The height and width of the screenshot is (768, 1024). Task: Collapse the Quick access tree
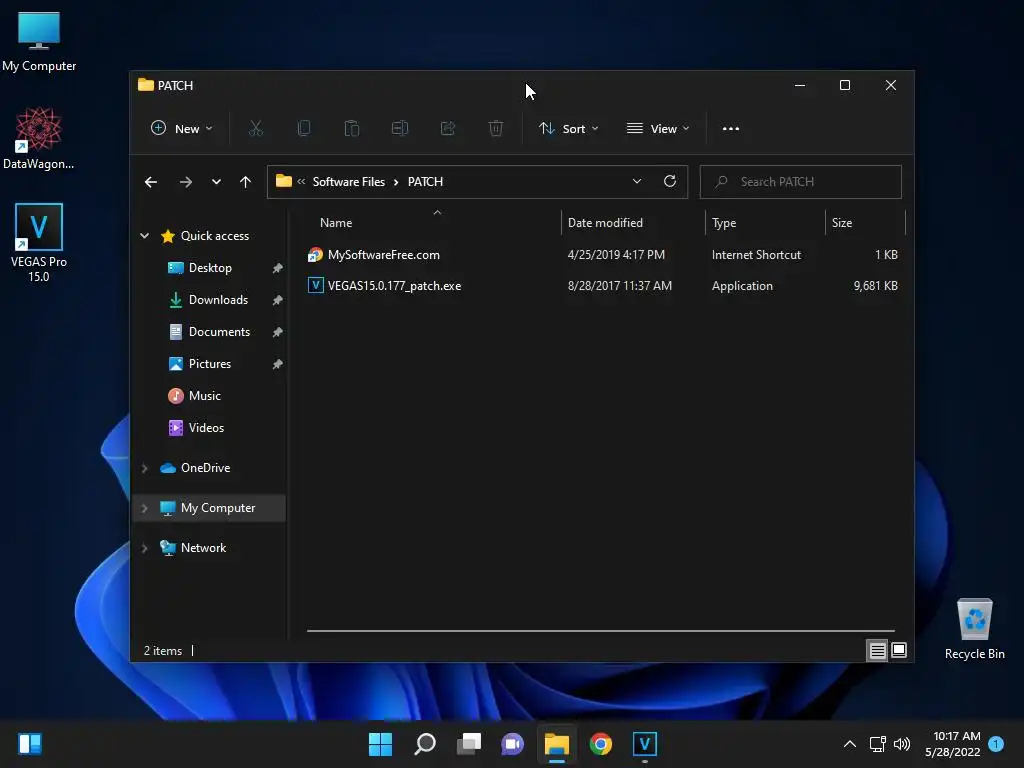(144, 236)
